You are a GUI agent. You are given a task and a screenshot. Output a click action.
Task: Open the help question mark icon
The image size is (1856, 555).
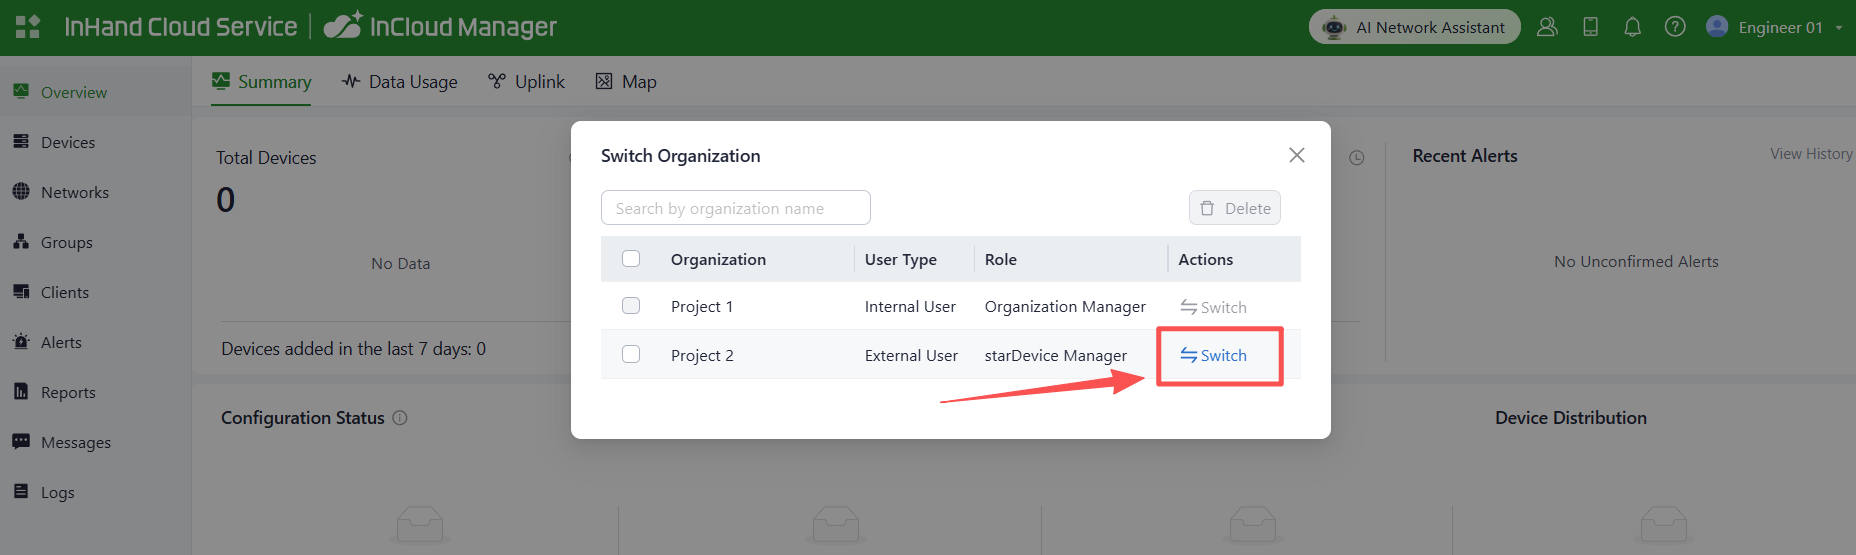1675,27
